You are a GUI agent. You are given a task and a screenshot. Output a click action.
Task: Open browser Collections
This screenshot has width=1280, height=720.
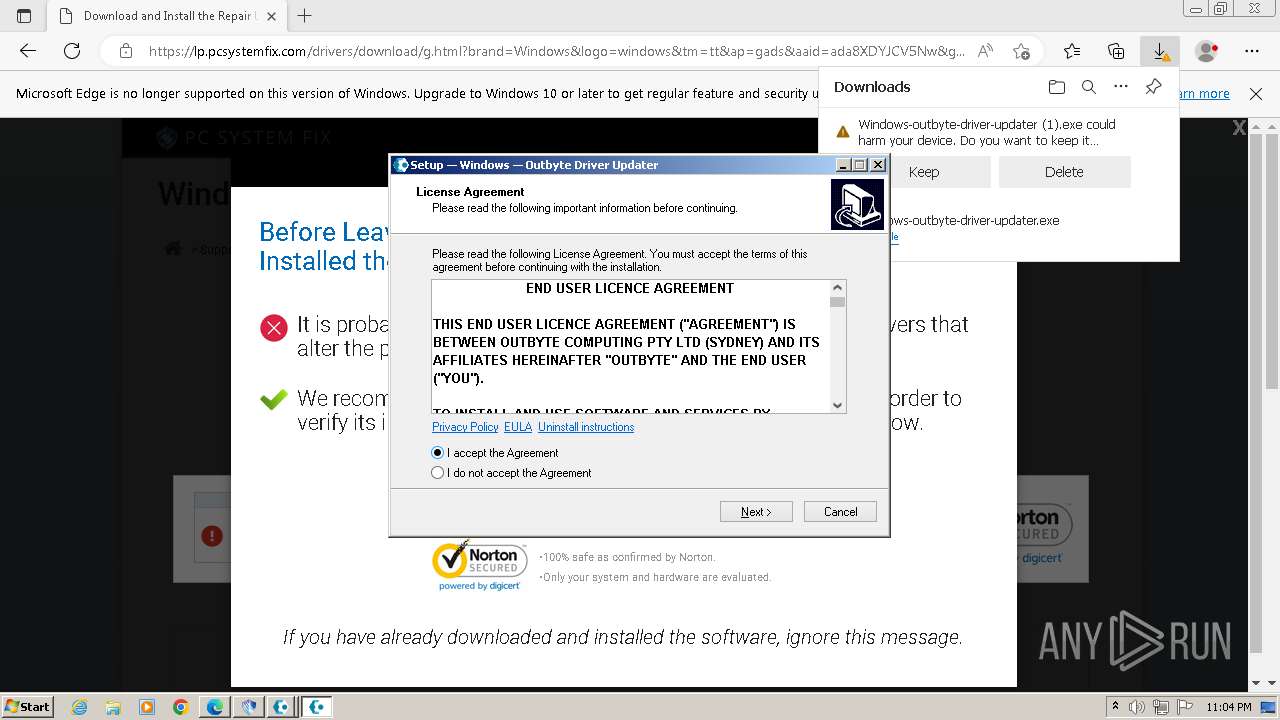click(1116, 51)
